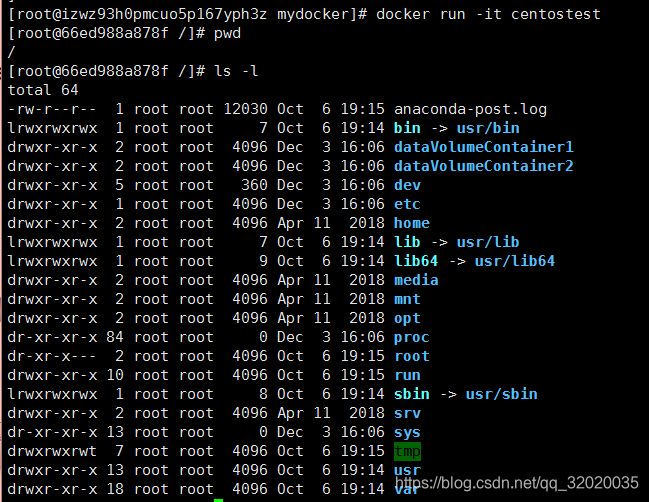Image resolution: width=649 pixels, height=502 pixels.
Task: Click the 'opt' directory name
Action: tap(407, 319)
